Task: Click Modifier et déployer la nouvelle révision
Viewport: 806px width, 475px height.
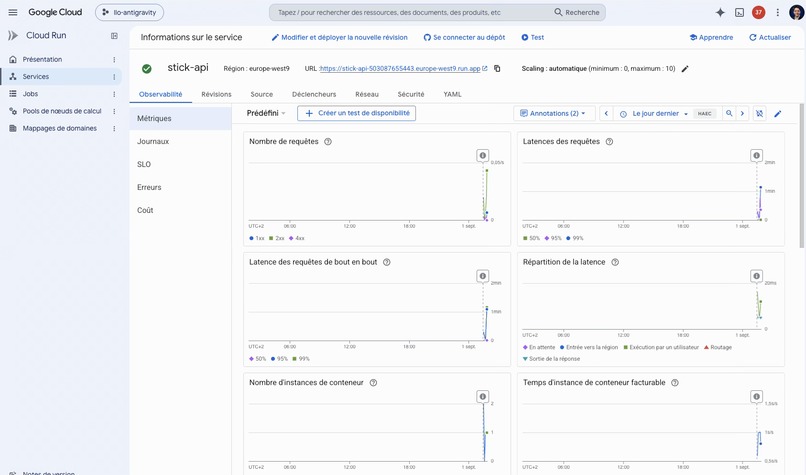Action: [x=339, y=38]
